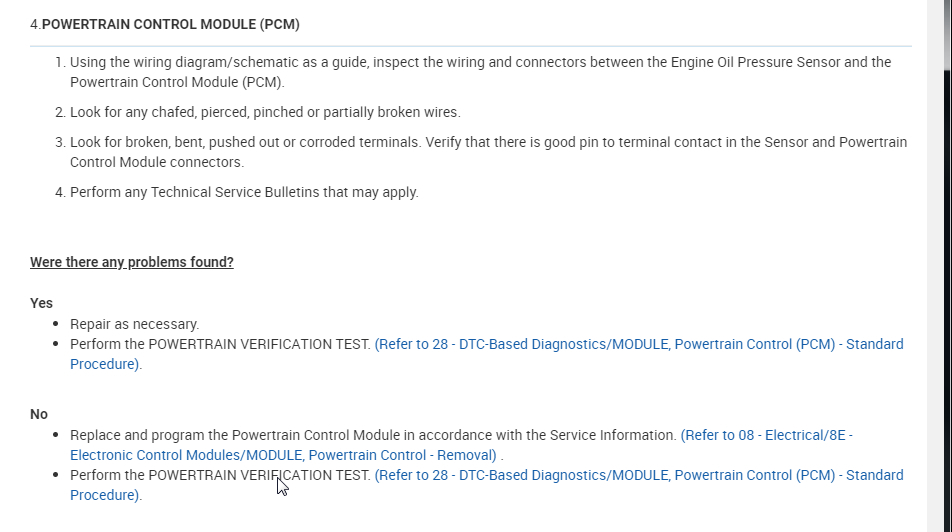Click 'POWERTRAIN VERIFICATION TEST' text under Yes

click(x=259, y=344)
